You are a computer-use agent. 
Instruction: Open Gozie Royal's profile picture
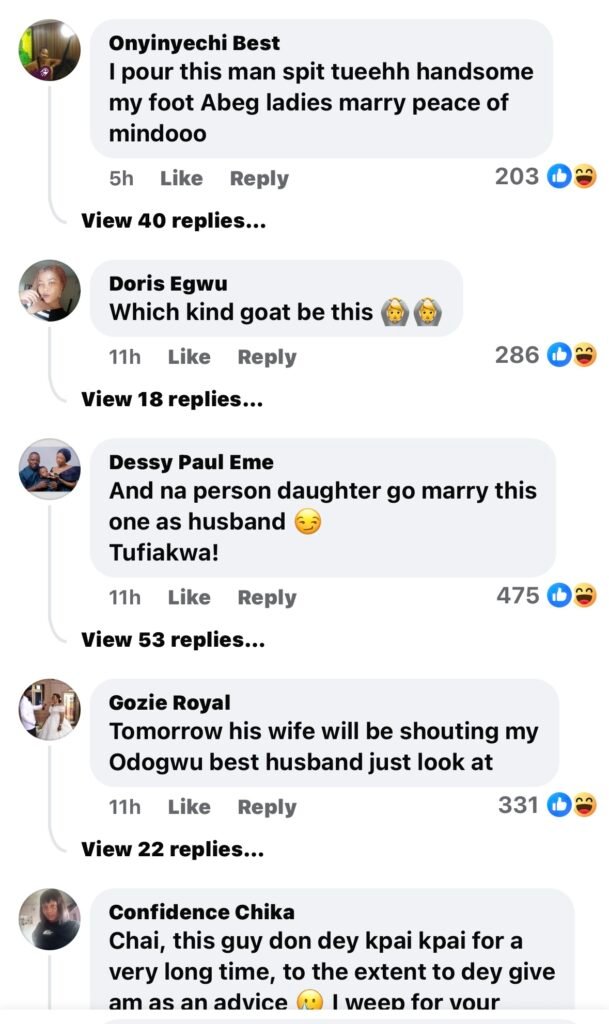tap(49, 709)
